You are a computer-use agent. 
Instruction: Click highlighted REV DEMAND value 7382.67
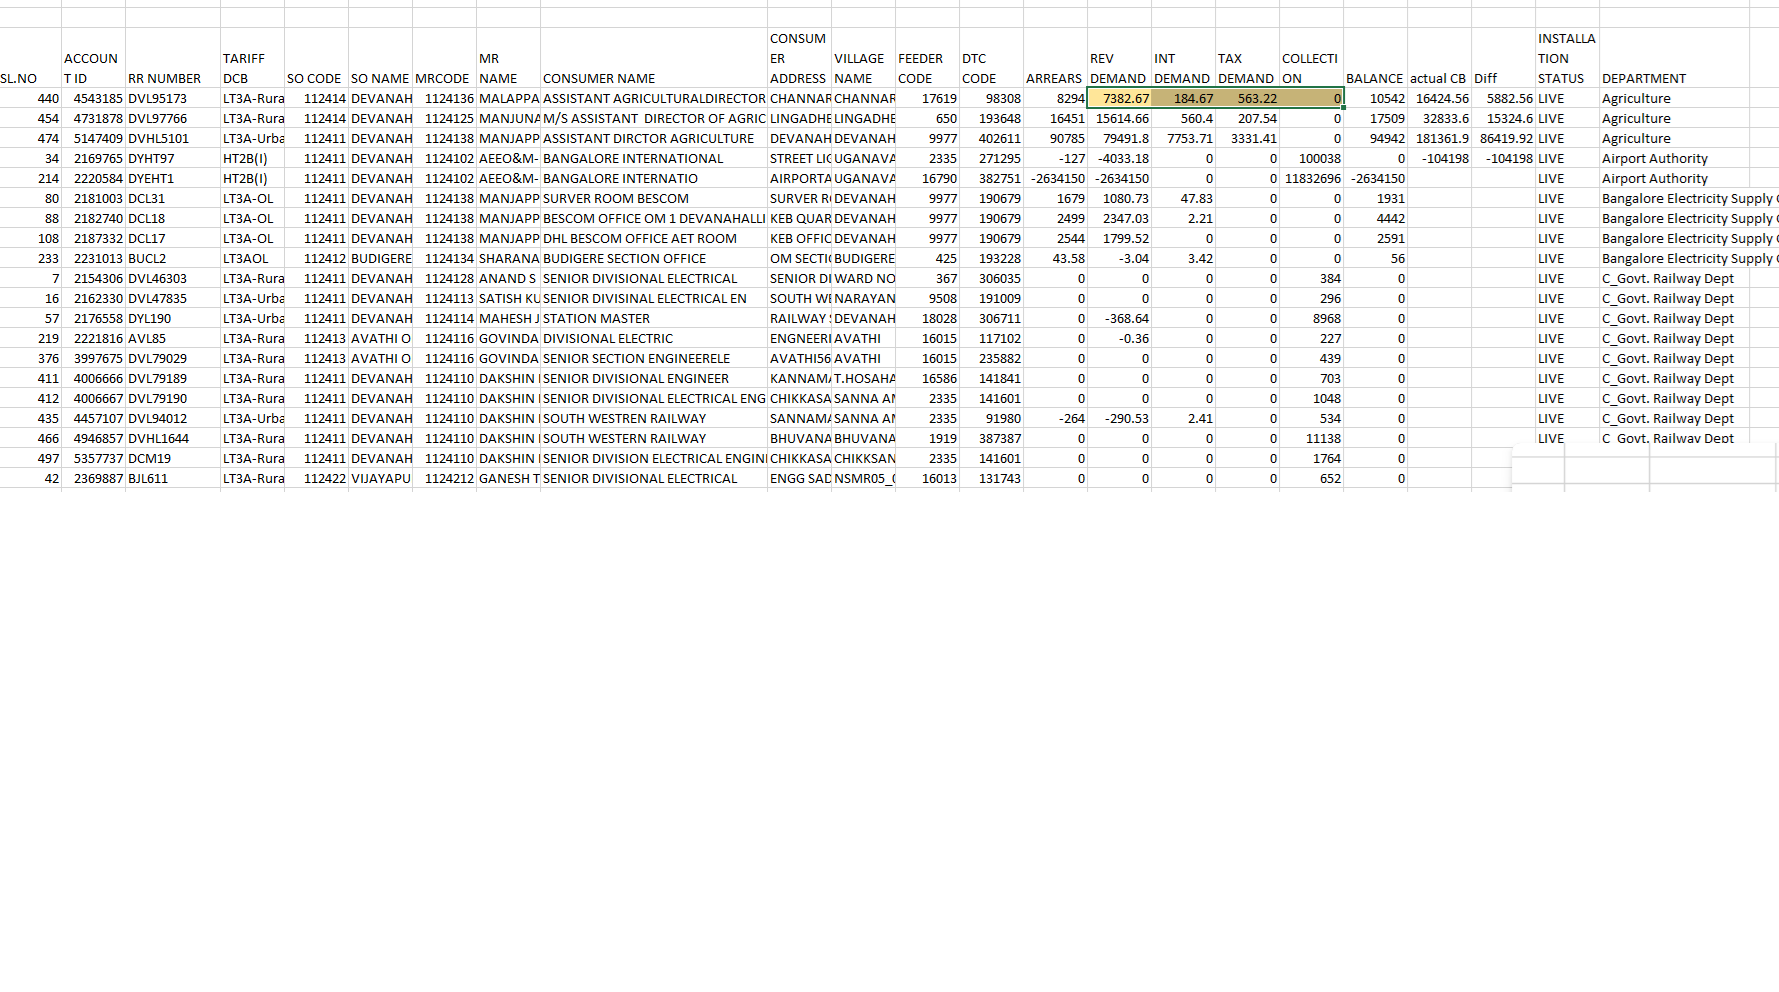point(1119,98)
